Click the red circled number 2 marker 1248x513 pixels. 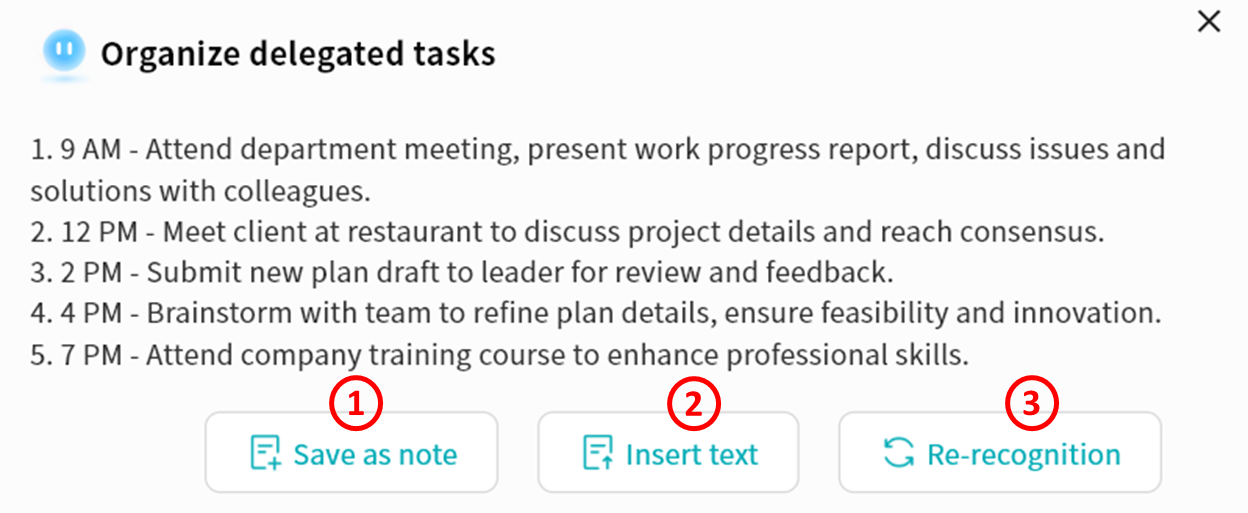pos(694,403)
